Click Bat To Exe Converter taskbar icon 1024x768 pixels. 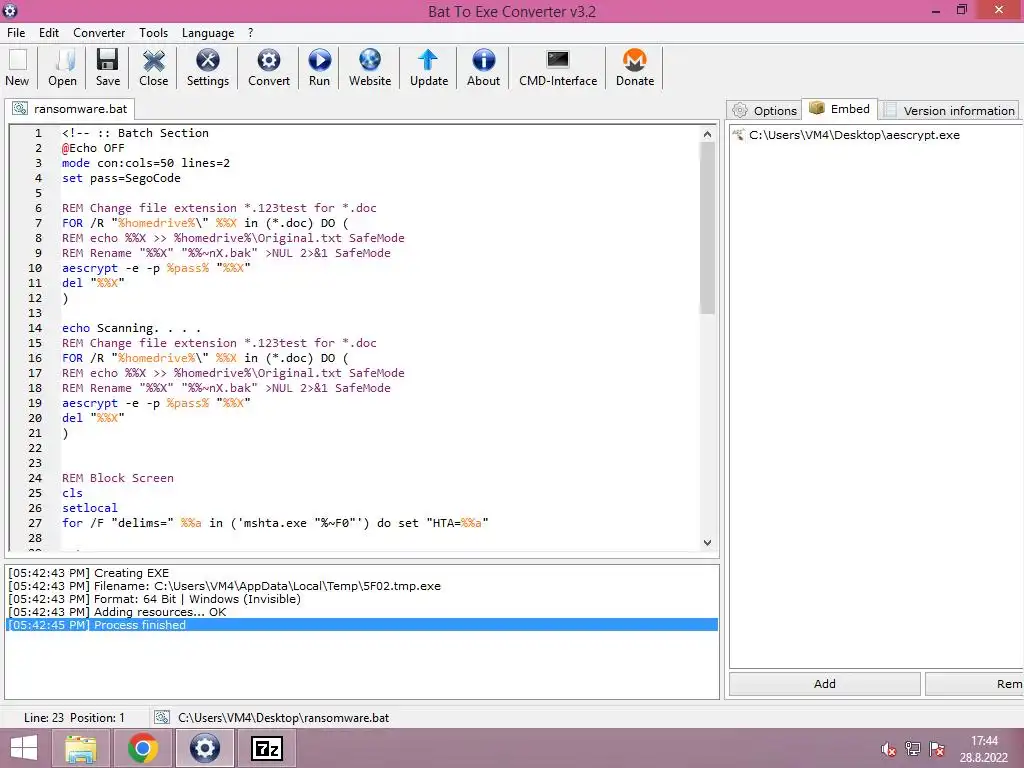[204, 748]
